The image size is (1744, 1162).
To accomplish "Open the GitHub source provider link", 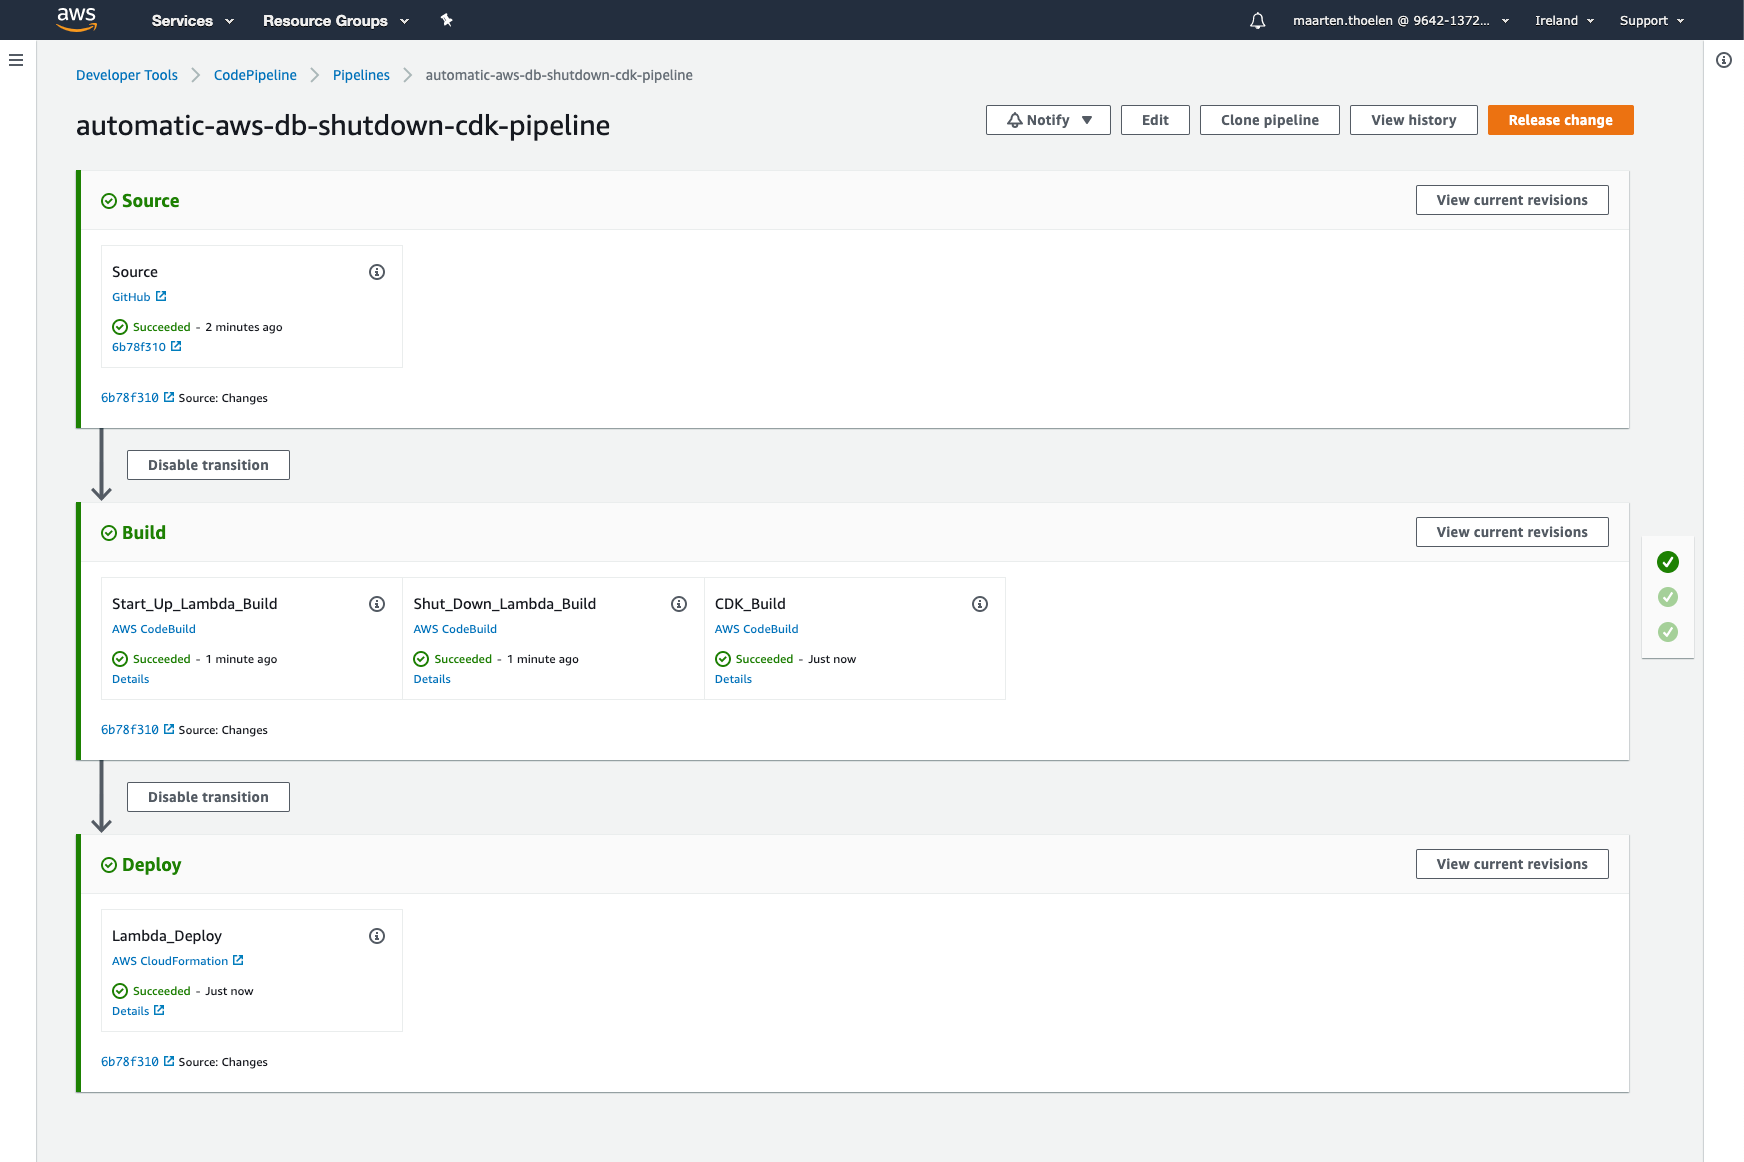I will pos(131,297).
